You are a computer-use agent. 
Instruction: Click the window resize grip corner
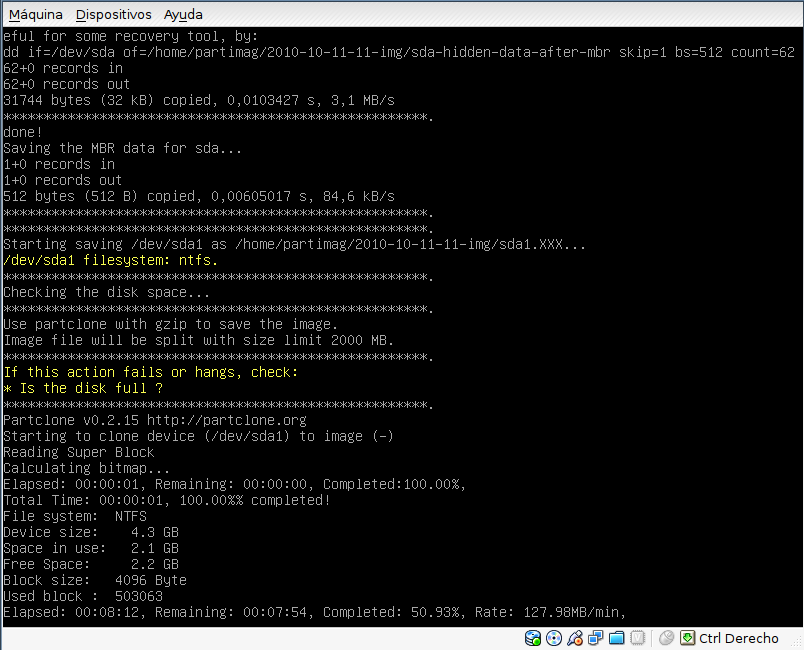point(795,641)
